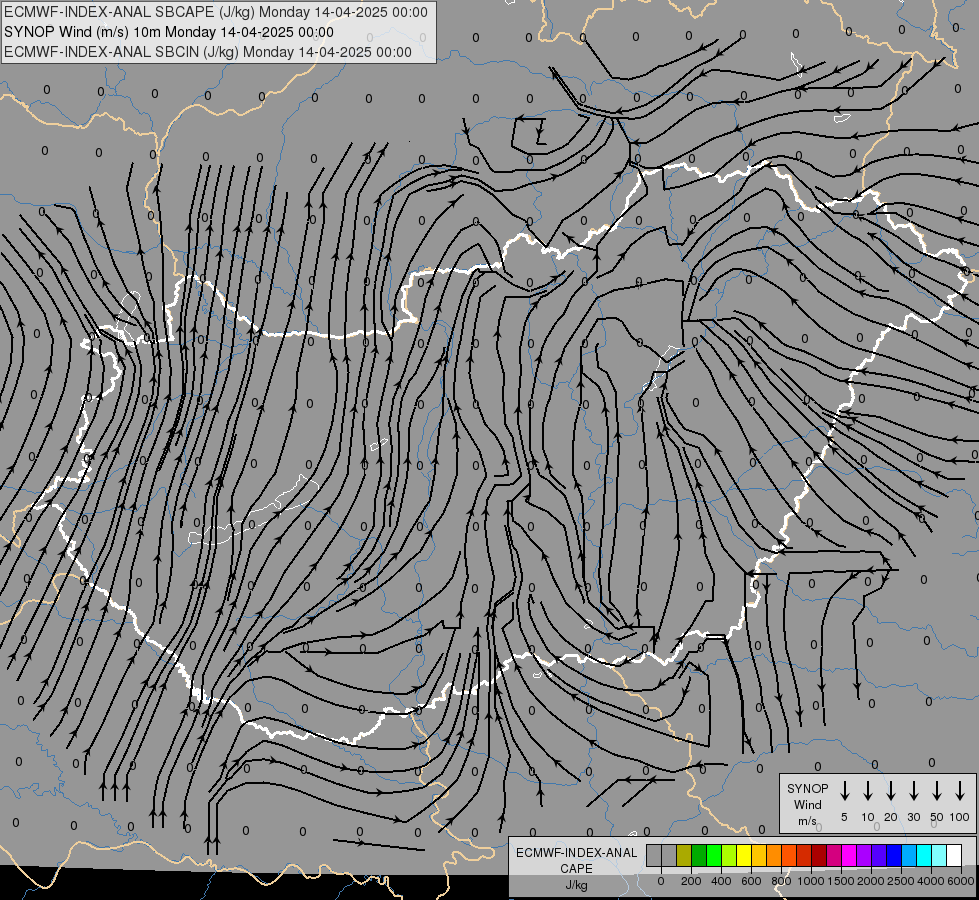Click the 10 m/s wind arrow in legend
The image size is (979, 900).
[868, 791]
